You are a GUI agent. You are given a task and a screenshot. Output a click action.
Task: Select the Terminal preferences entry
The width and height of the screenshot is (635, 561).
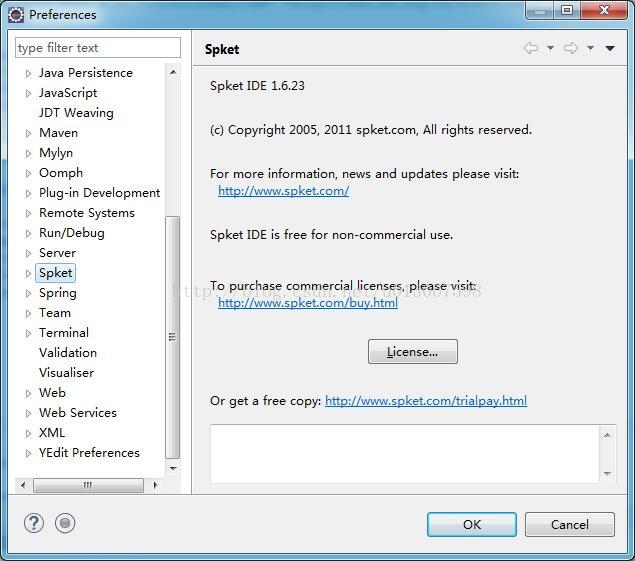(64, 333)
